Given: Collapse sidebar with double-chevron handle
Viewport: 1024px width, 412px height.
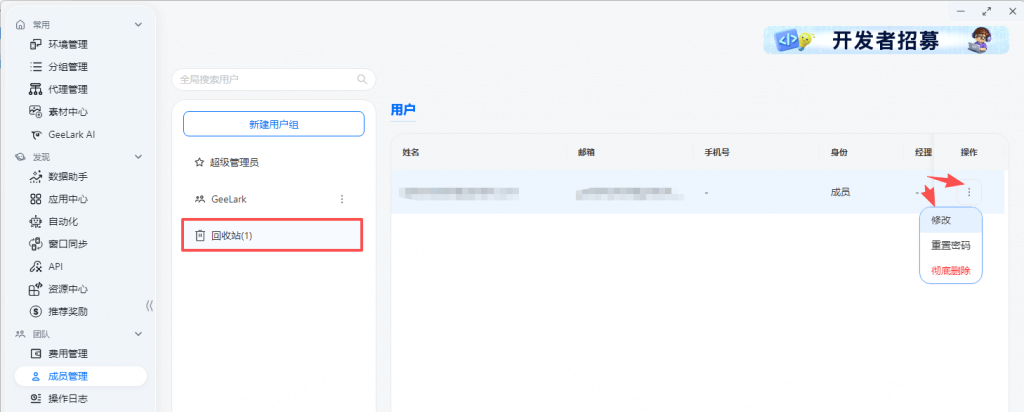Looking at the screenshot, I should [150, 306].
